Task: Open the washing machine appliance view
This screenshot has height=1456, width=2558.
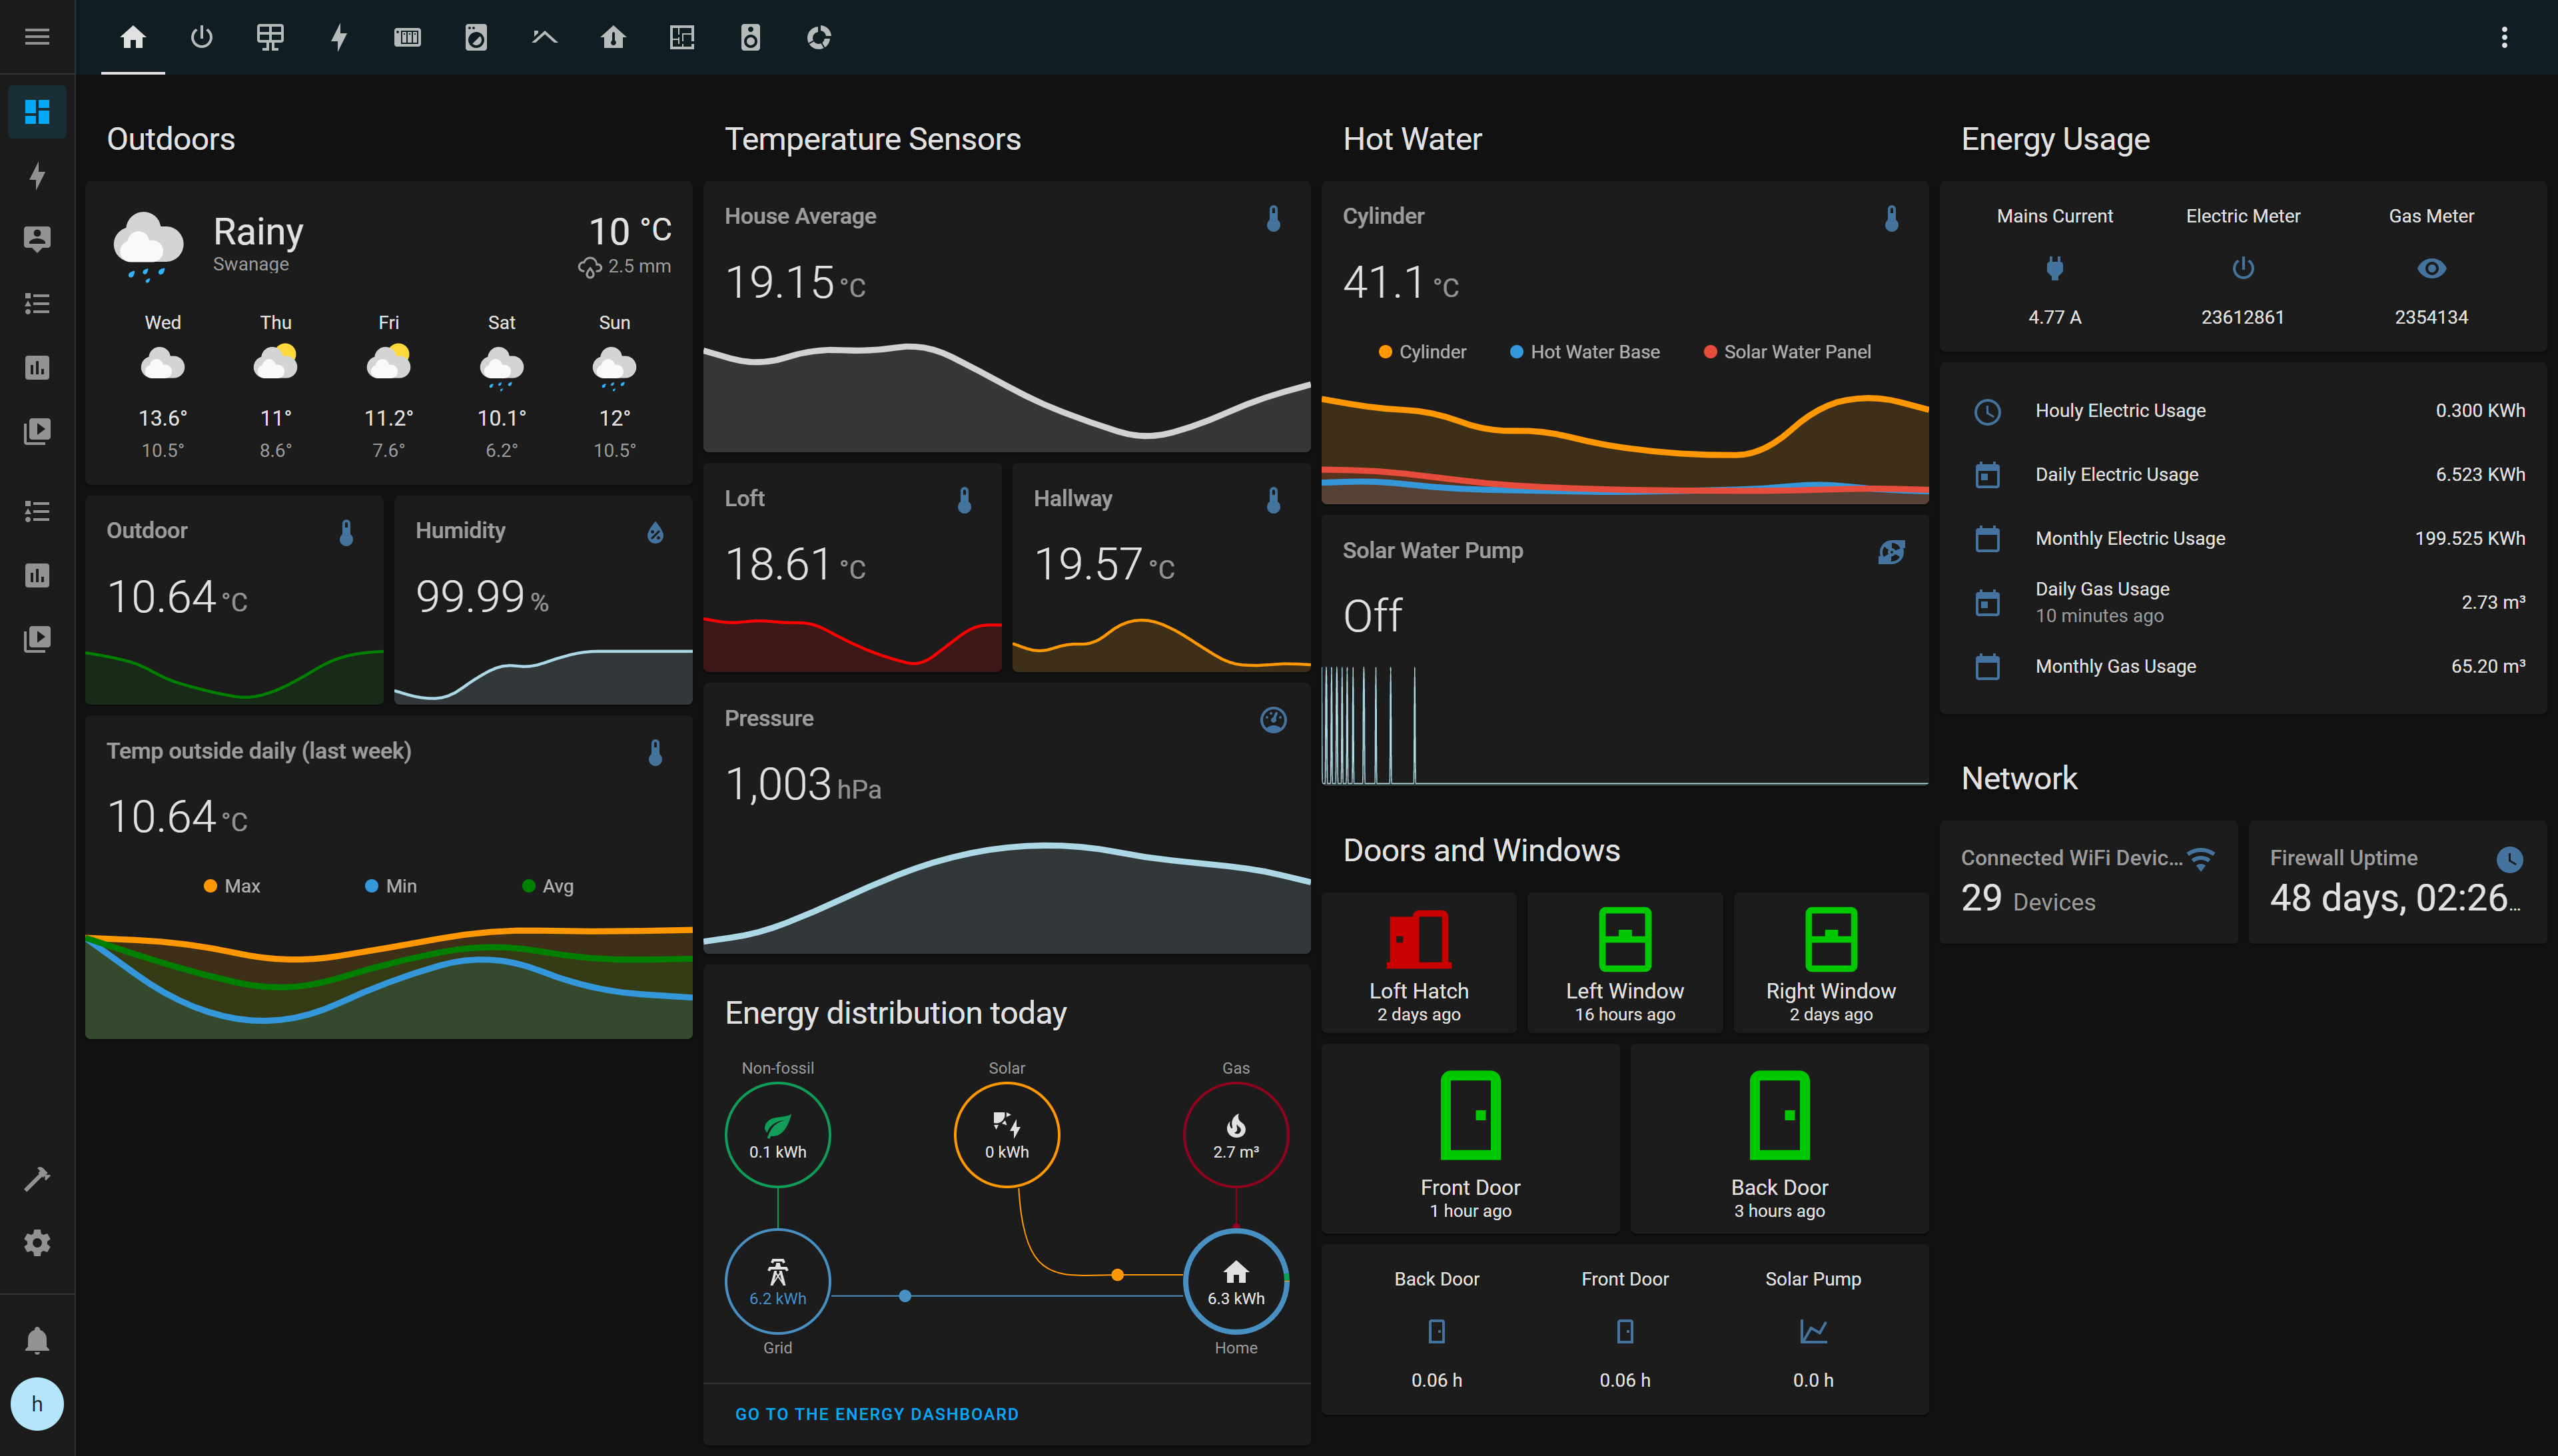Action: click(476, 37)
